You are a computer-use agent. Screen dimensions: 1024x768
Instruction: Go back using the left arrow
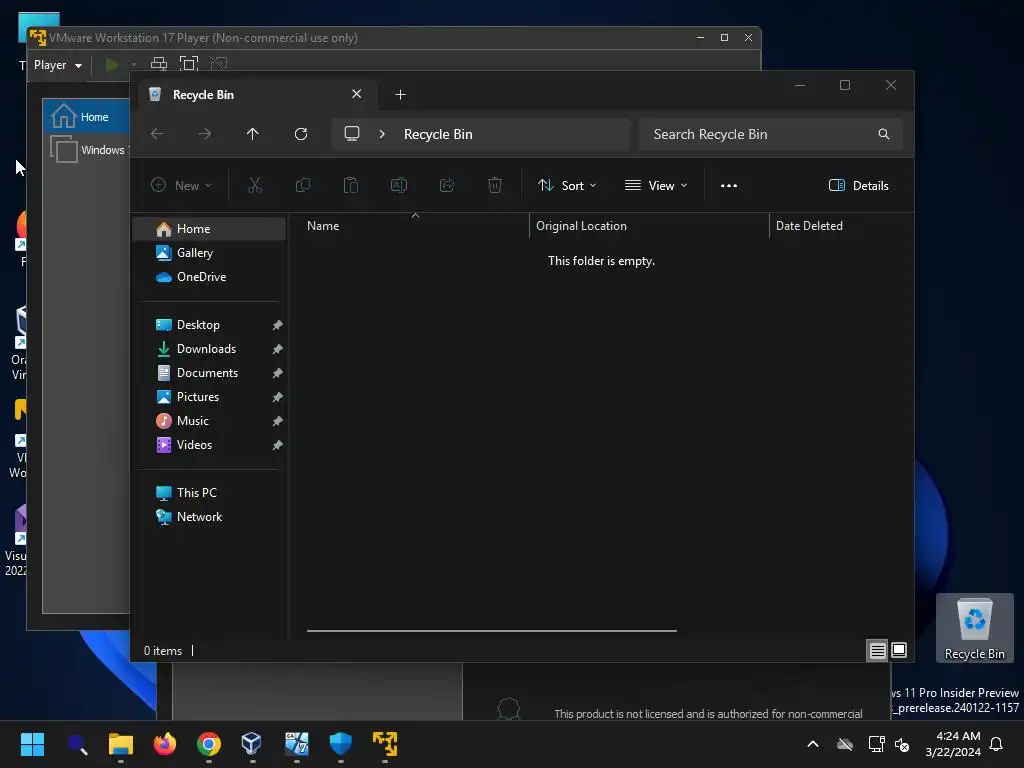(157, 134)
